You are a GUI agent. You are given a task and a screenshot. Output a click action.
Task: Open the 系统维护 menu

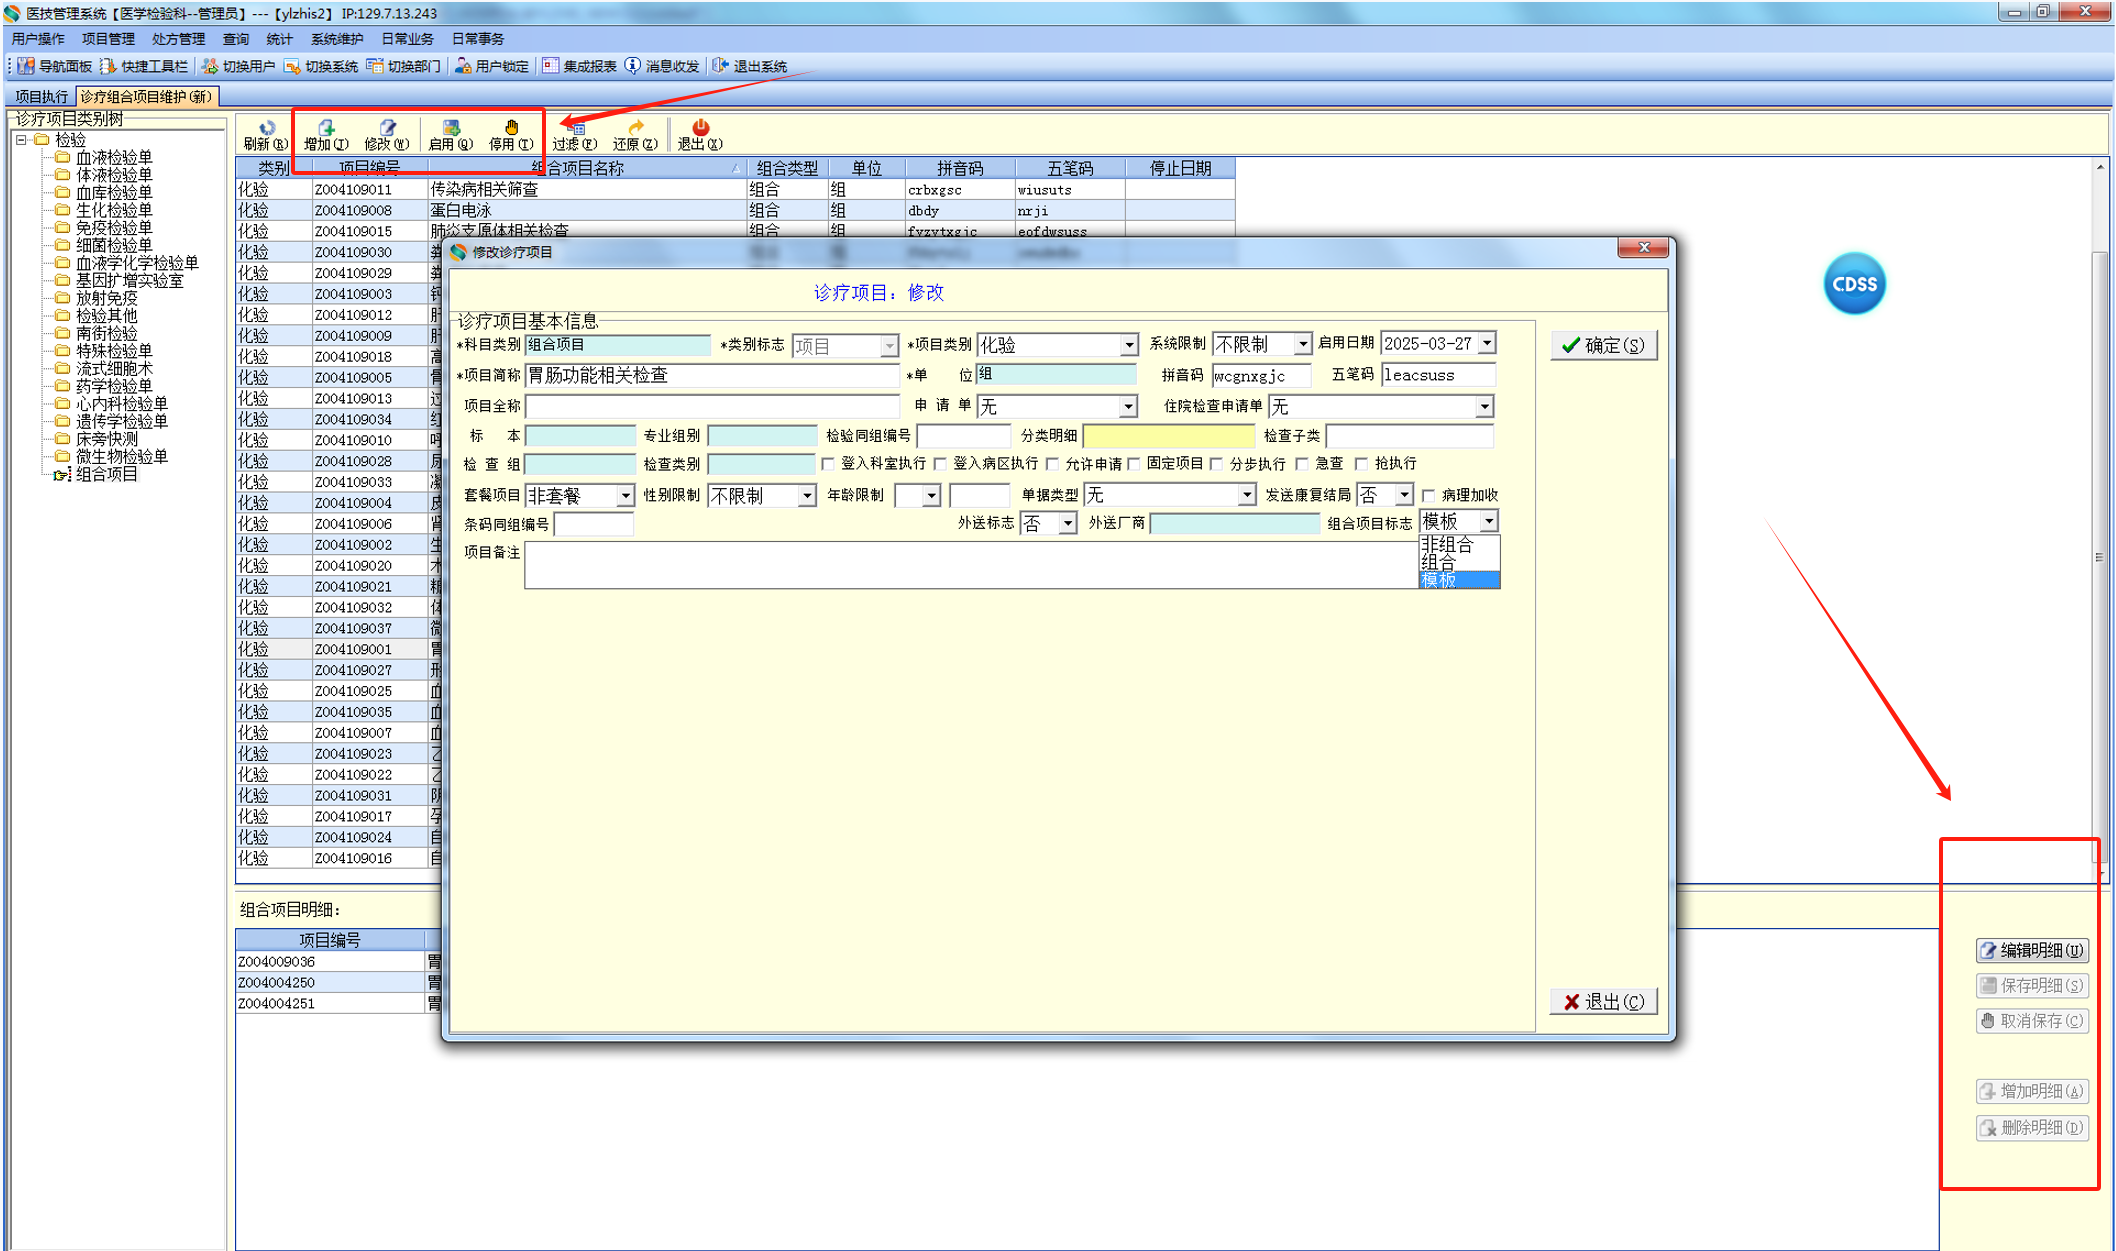[336, 39]
